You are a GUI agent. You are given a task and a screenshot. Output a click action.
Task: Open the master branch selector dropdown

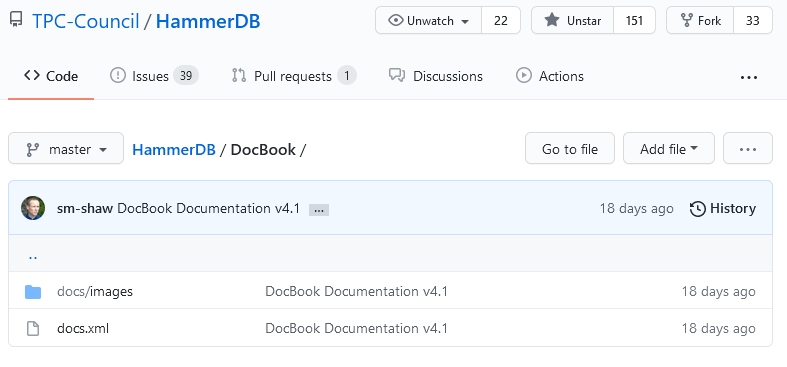pos(66,148)
